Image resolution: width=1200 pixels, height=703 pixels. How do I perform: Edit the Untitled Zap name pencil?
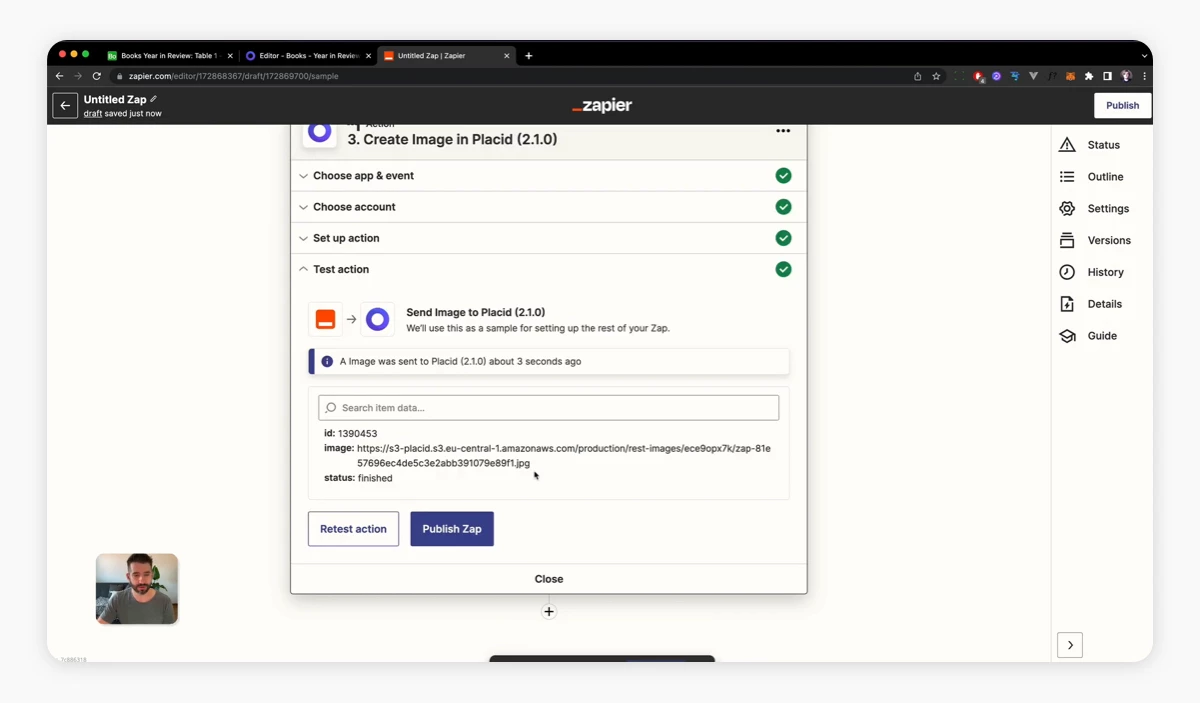(154, 99)
